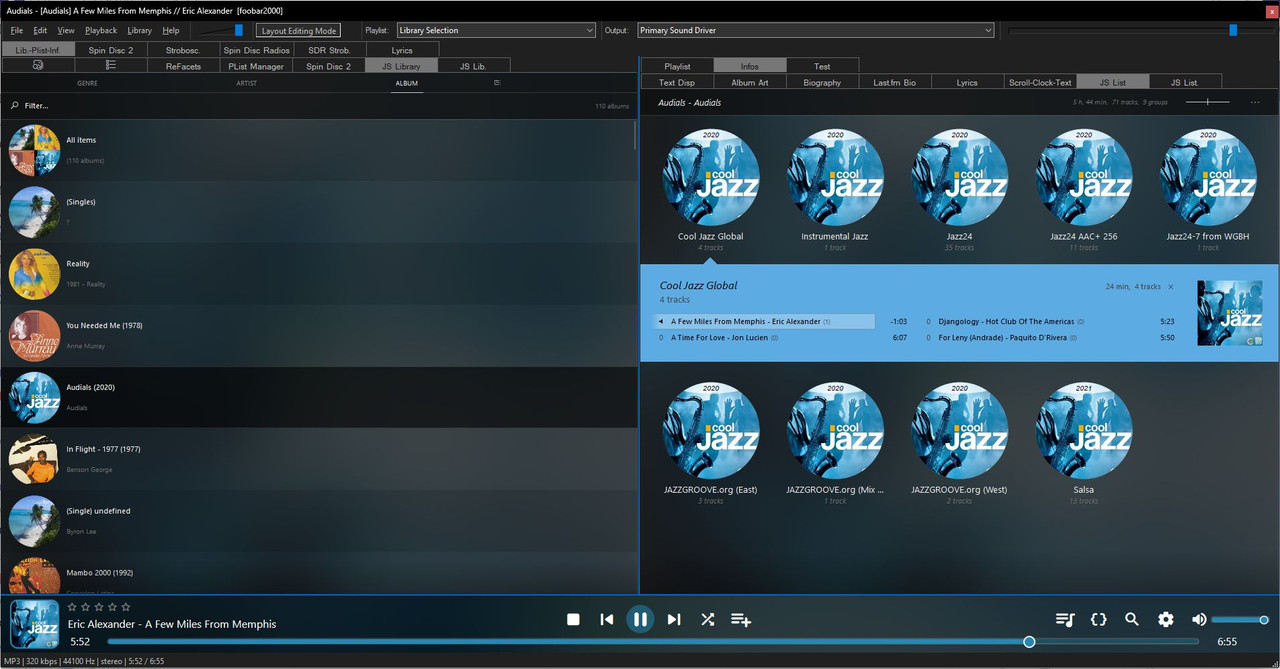Skip to the previous track
The width and height of the screenshot is (1280, 669).
[x=606, y=619]
